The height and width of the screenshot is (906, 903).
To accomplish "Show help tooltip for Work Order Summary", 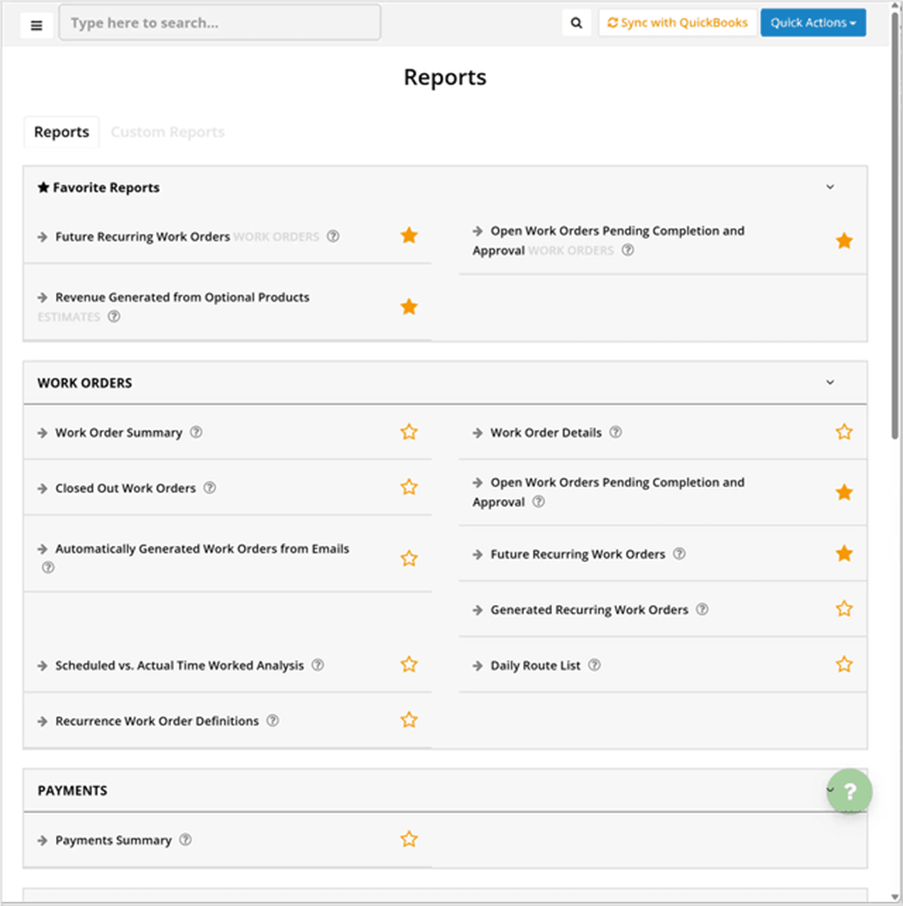I will click(196, 433).
